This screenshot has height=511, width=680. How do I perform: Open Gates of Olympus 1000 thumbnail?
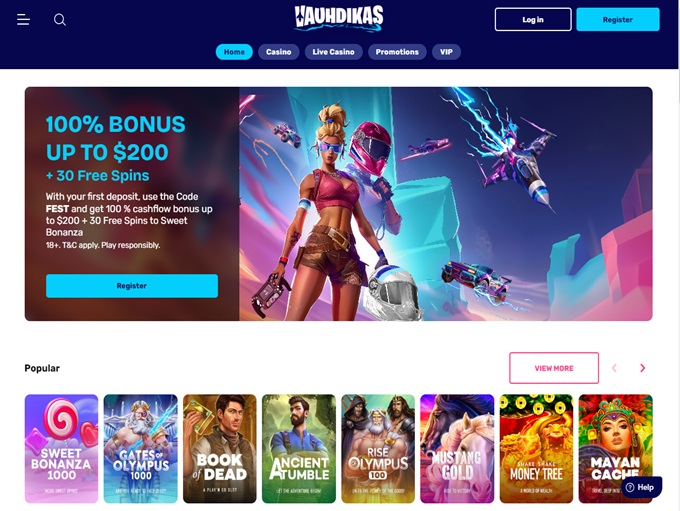click(x=141, y=449)
